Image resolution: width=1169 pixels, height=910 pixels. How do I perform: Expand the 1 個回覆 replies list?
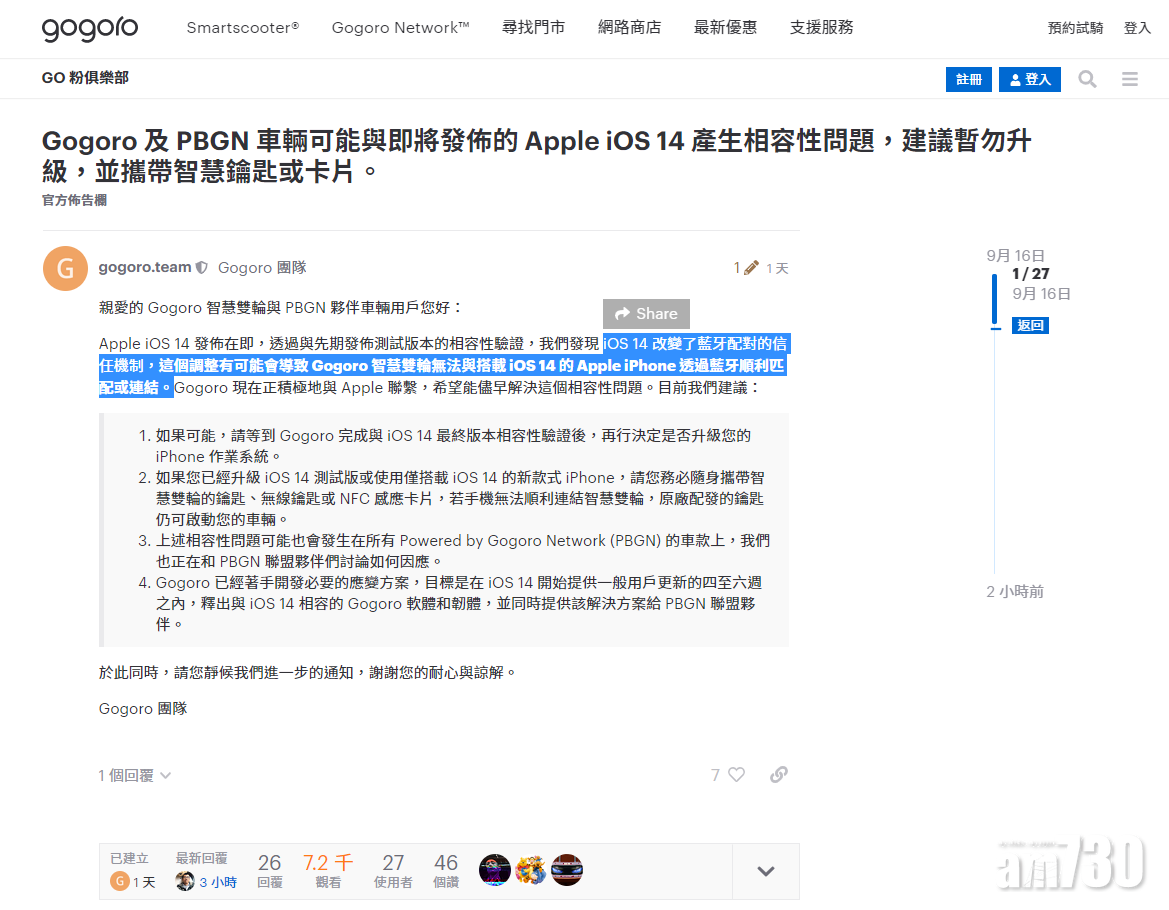[x=135, y=775]
